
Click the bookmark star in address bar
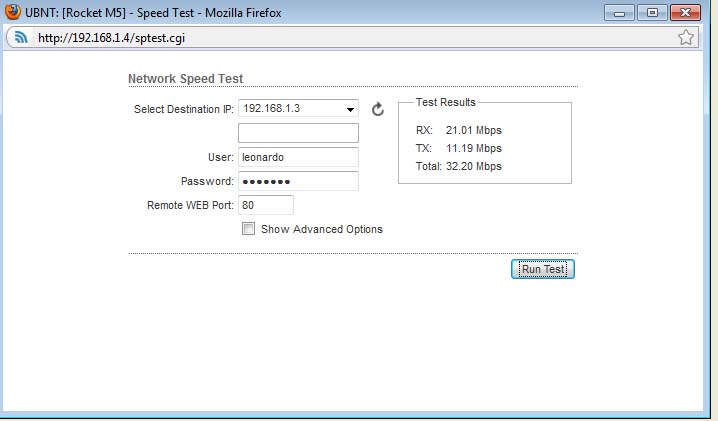point(686,38)
